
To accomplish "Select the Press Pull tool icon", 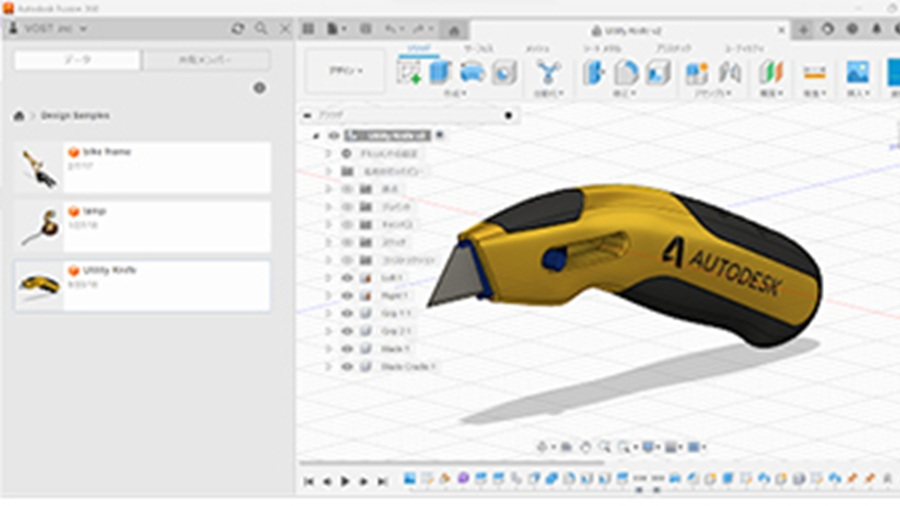I will pyautogui.click(x=593, y=73).
